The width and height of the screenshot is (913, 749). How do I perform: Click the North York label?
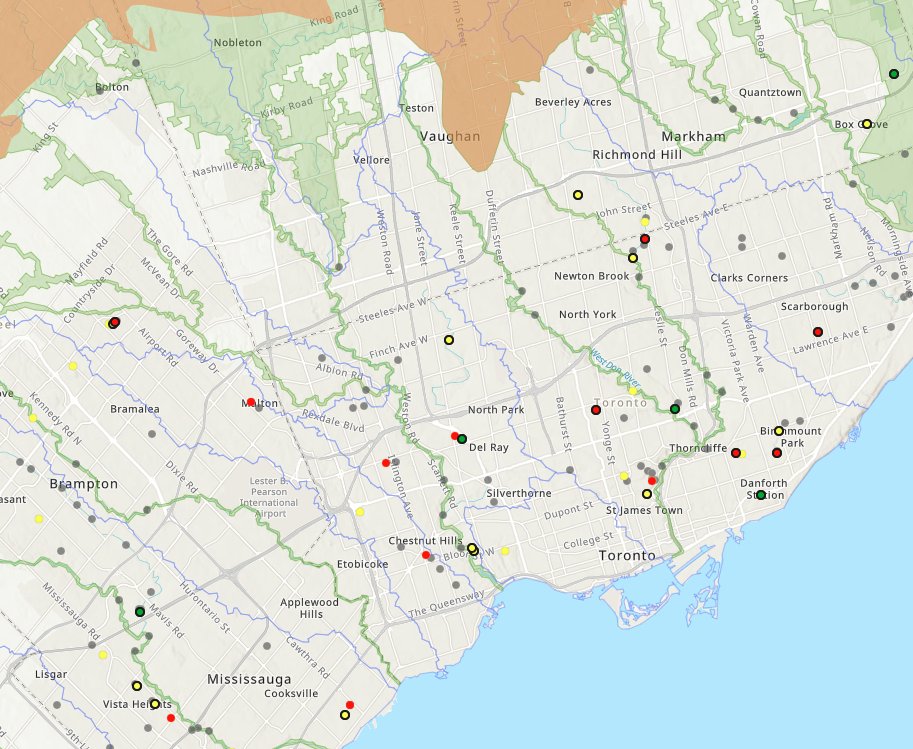(588, 315)
